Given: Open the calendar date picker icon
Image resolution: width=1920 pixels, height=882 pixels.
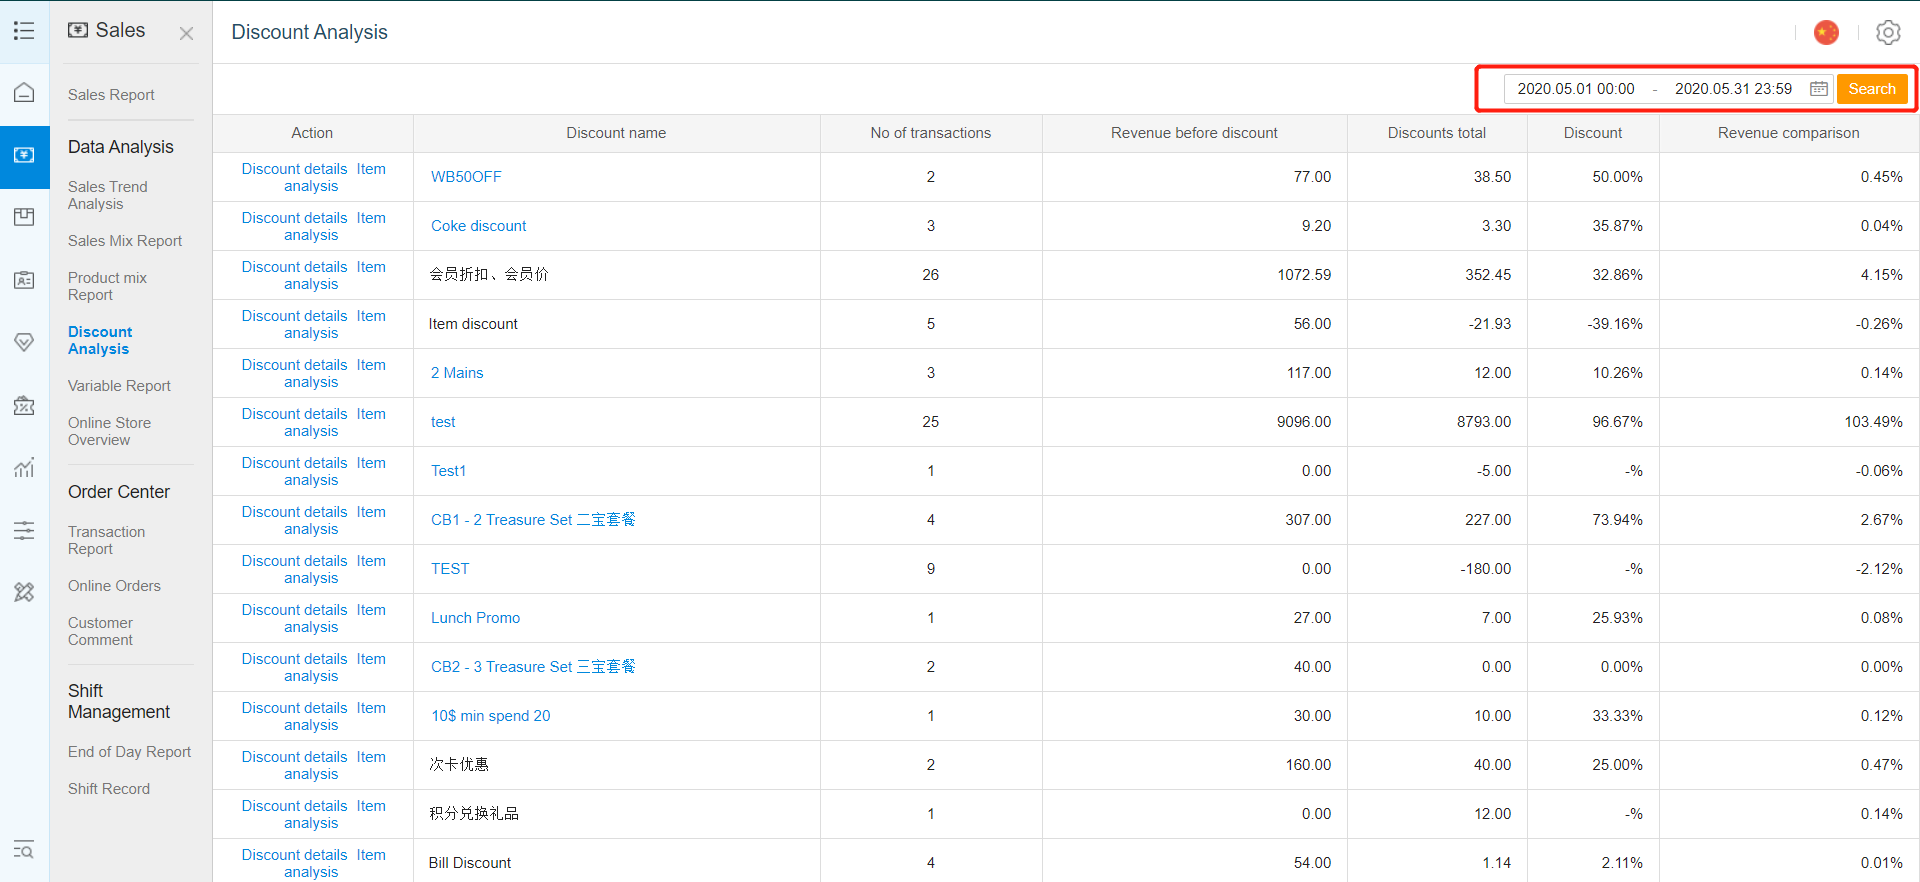Looking at the screenshot, I should (1819, 89).
